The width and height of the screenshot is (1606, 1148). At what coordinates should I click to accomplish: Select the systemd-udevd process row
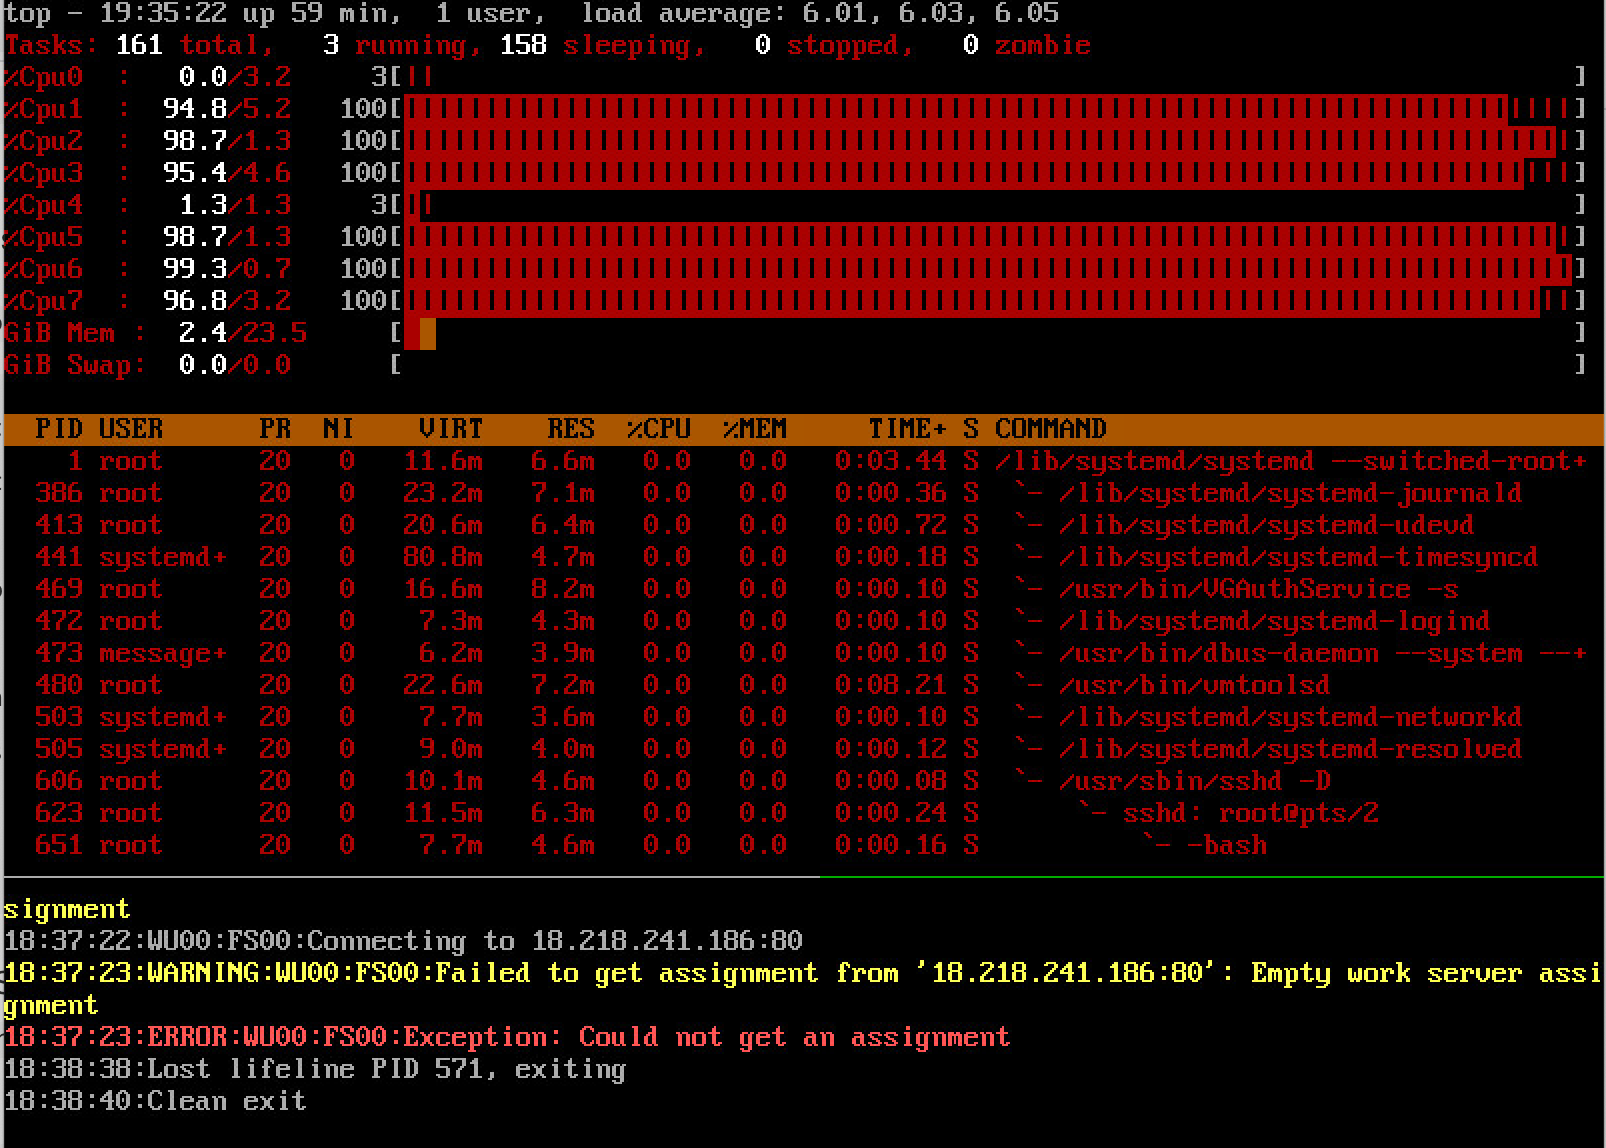804,525
